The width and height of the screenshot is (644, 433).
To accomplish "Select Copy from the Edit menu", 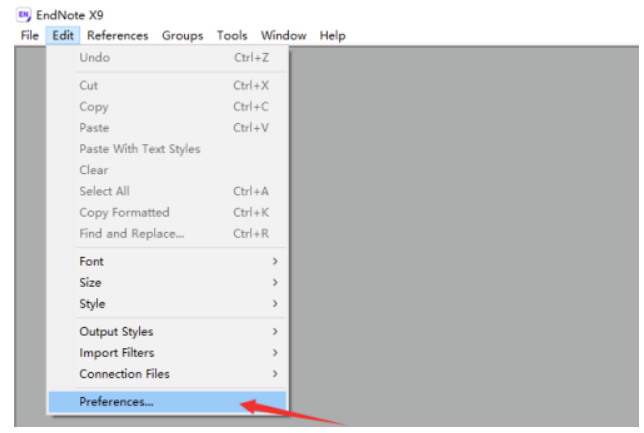I will [x=168, y=107].
